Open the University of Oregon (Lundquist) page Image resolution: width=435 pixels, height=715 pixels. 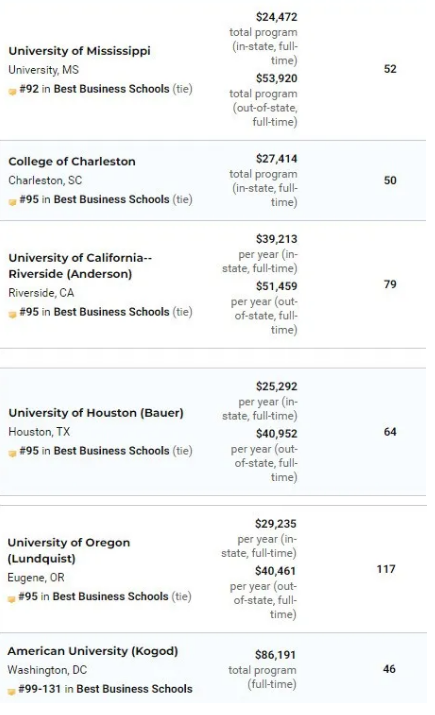coord(69,550)
